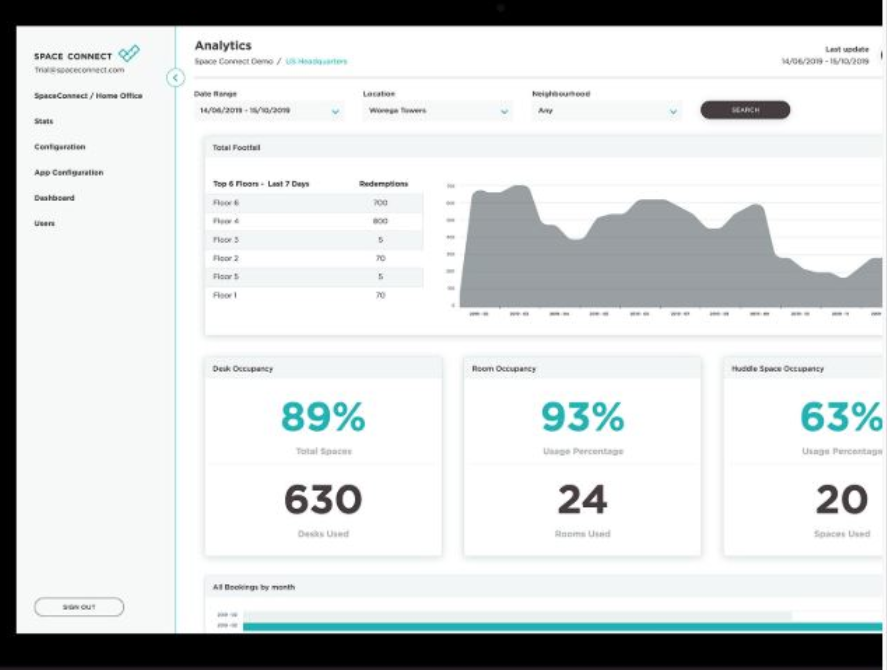Click the Top 6 Floors column header
This screenshot has height=670, width=887.
click(261, 184)
